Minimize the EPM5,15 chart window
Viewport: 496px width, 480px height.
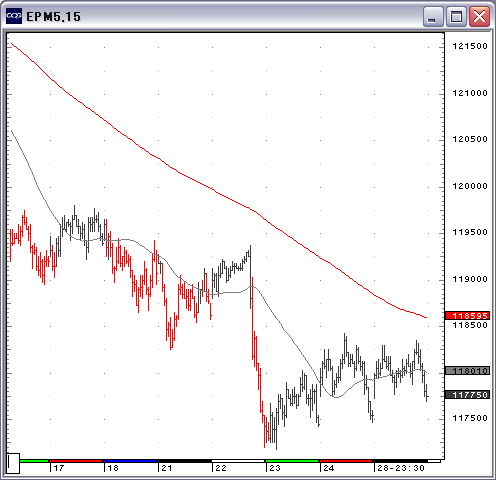pyautogui.click(x=433, y=16)
